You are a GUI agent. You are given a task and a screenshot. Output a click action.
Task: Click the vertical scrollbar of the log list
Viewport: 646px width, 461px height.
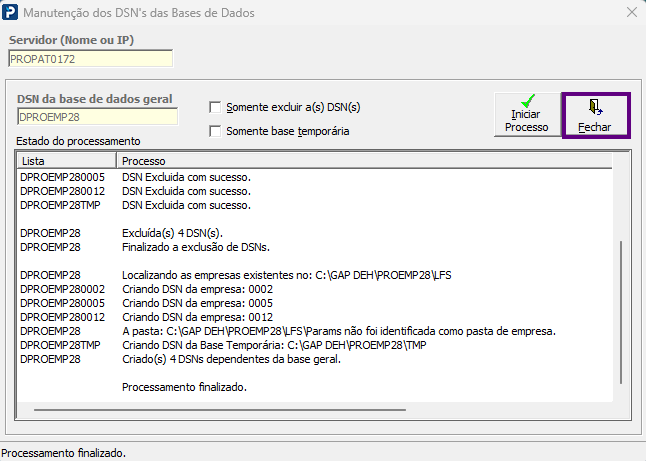pyautogui.click(x=621, y=312)
